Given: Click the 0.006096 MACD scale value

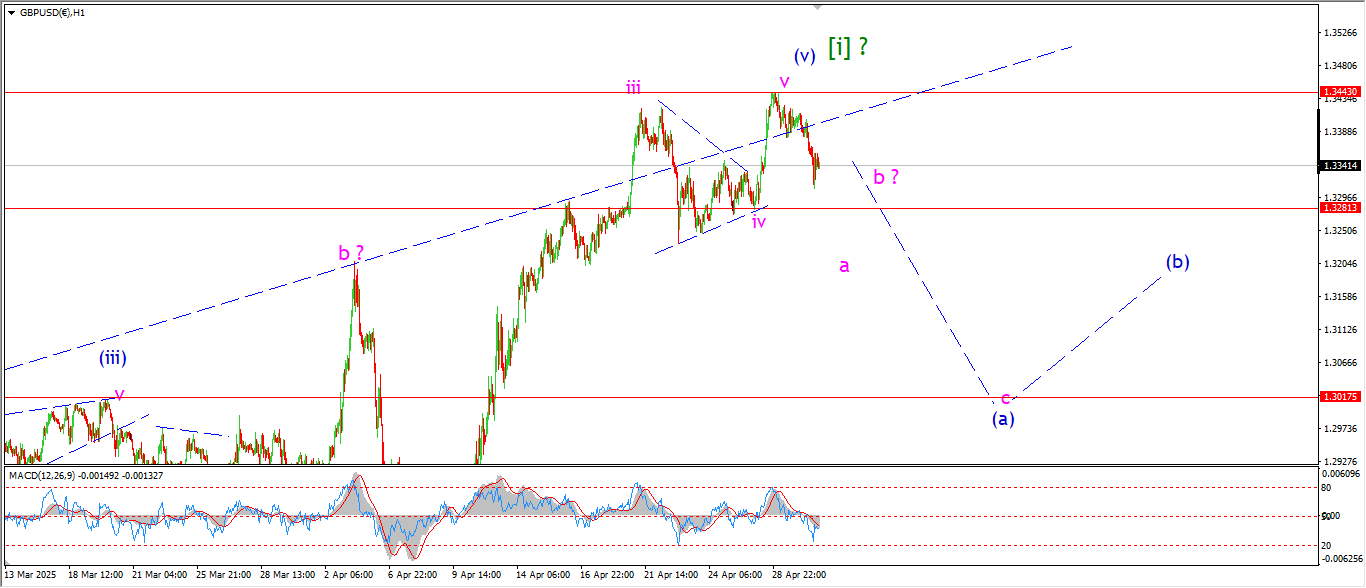Looking at the screenshot, I should pos(1340,473).
